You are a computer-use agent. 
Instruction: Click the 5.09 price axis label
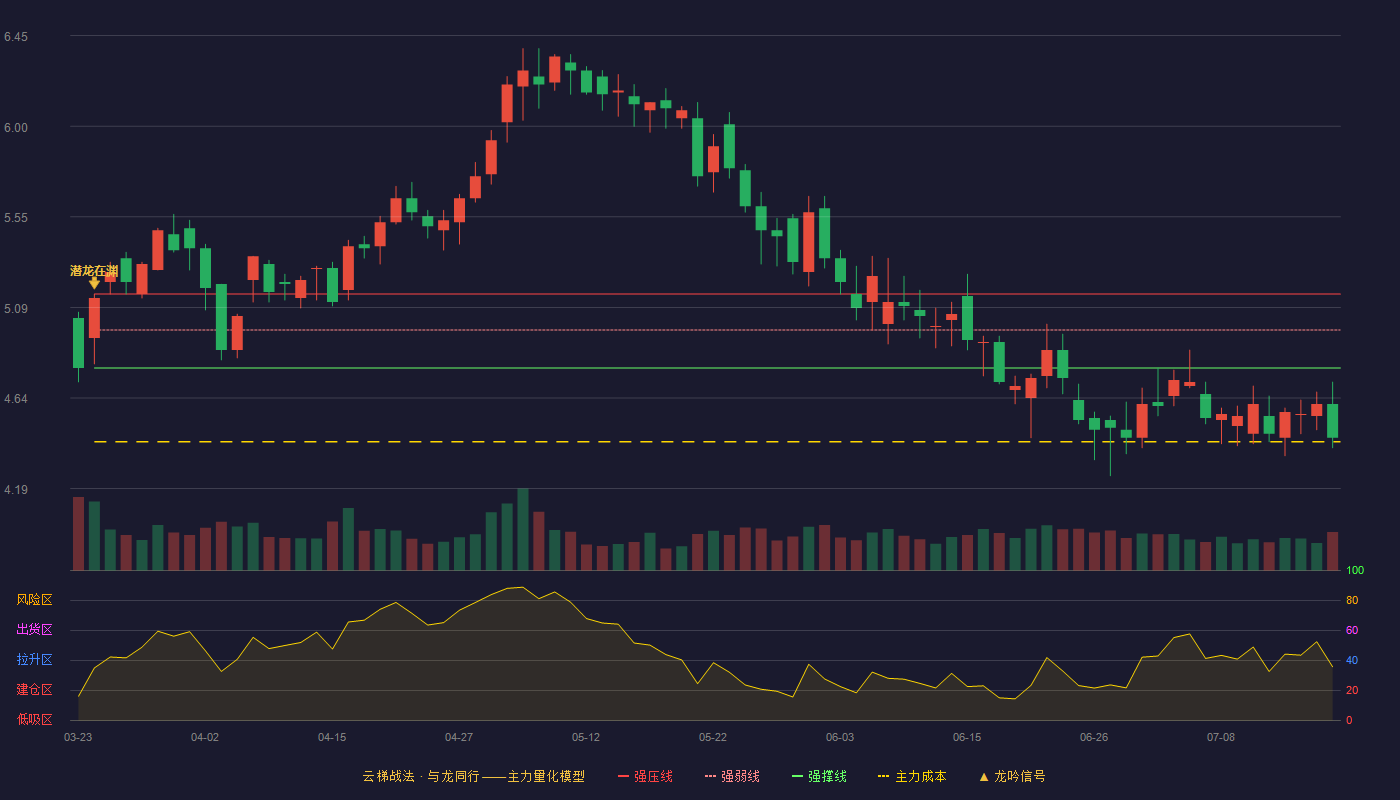[x=16, y=309]
